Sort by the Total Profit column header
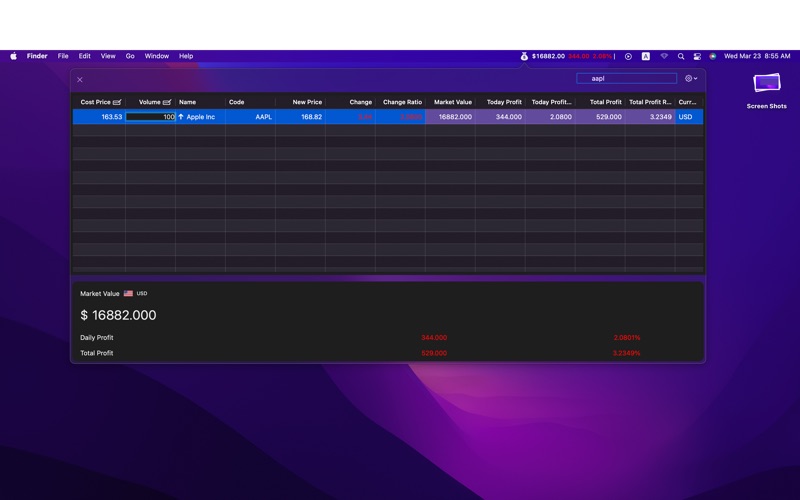The width and height of the screenshot is (800, 500). [601, 102]
